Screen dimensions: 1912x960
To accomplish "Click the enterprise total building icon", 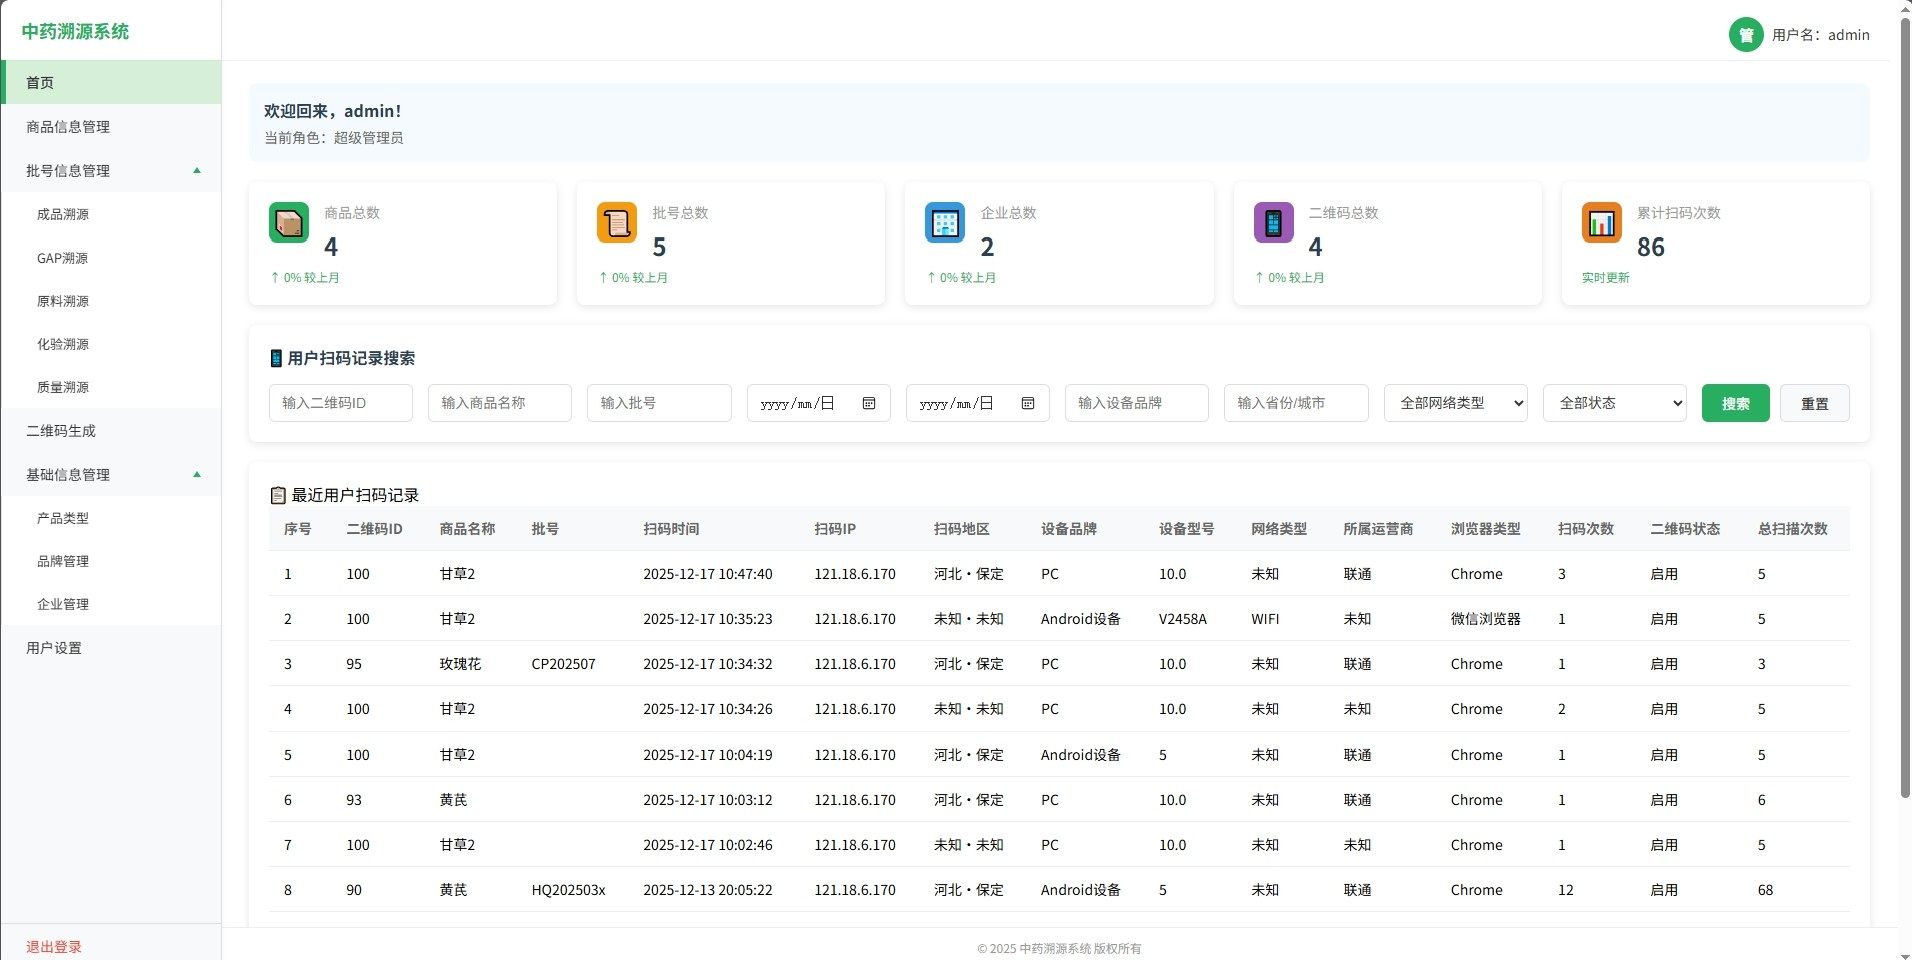I will (945, 222).
